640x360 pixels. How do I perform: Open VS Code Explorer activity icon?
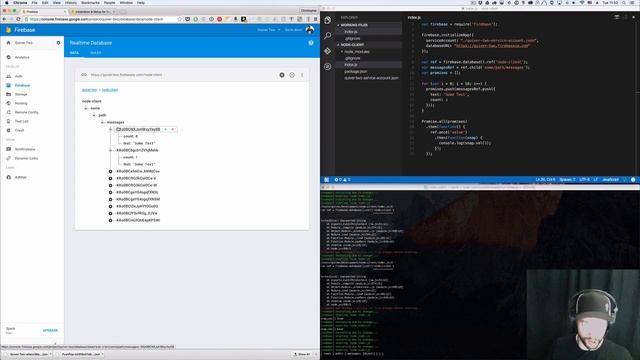[x=328, y=20]
